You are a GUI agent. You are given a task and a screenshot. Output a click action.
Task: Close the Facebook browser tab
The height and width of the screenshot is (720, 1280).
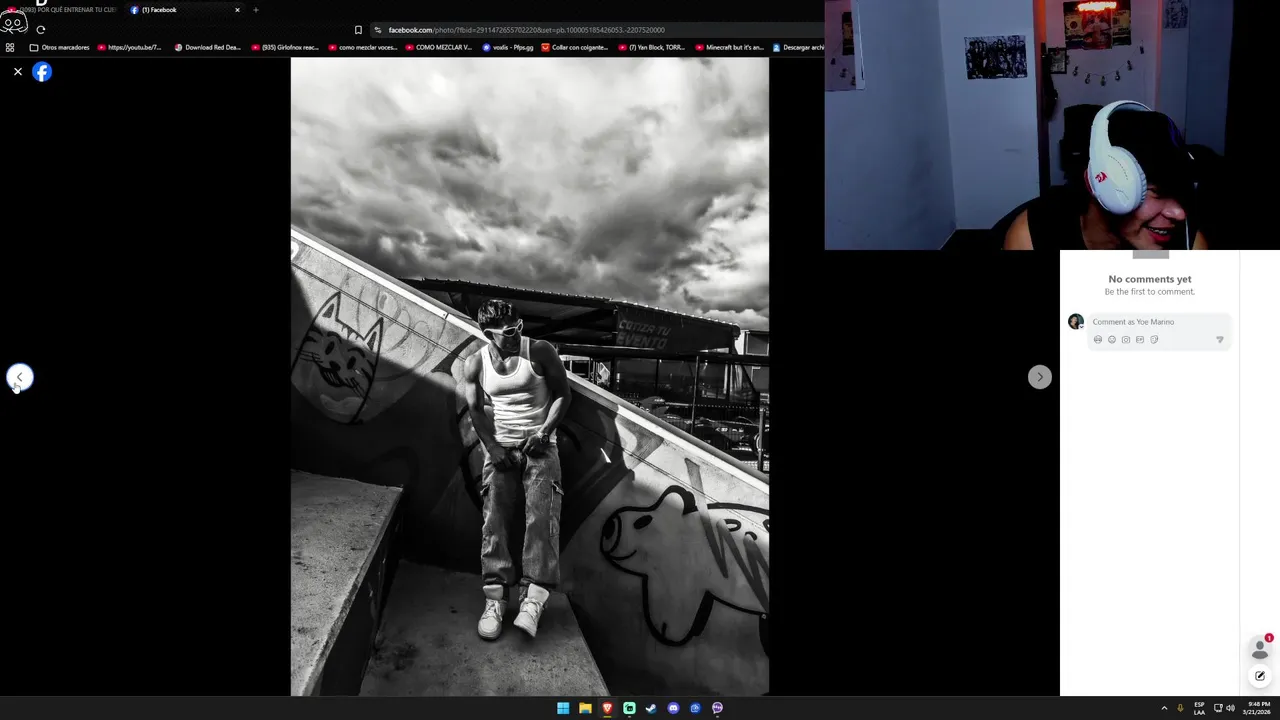pos(237,10)
